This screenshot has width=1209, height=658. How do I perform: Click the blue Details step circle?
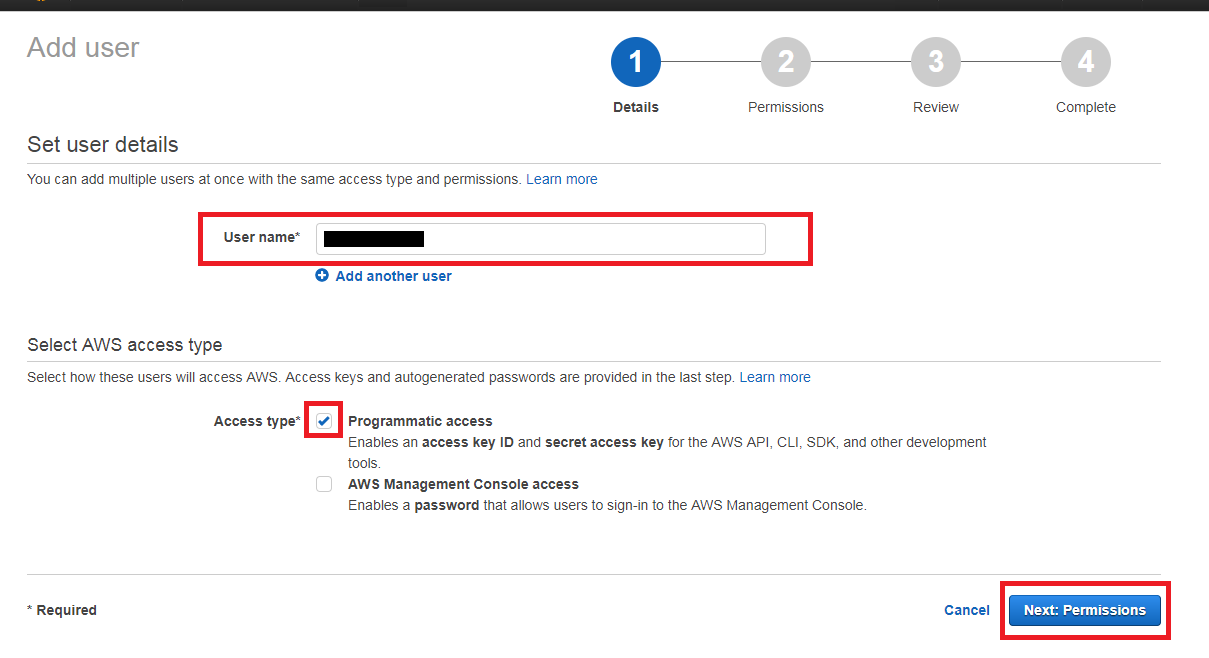(635, 61)
